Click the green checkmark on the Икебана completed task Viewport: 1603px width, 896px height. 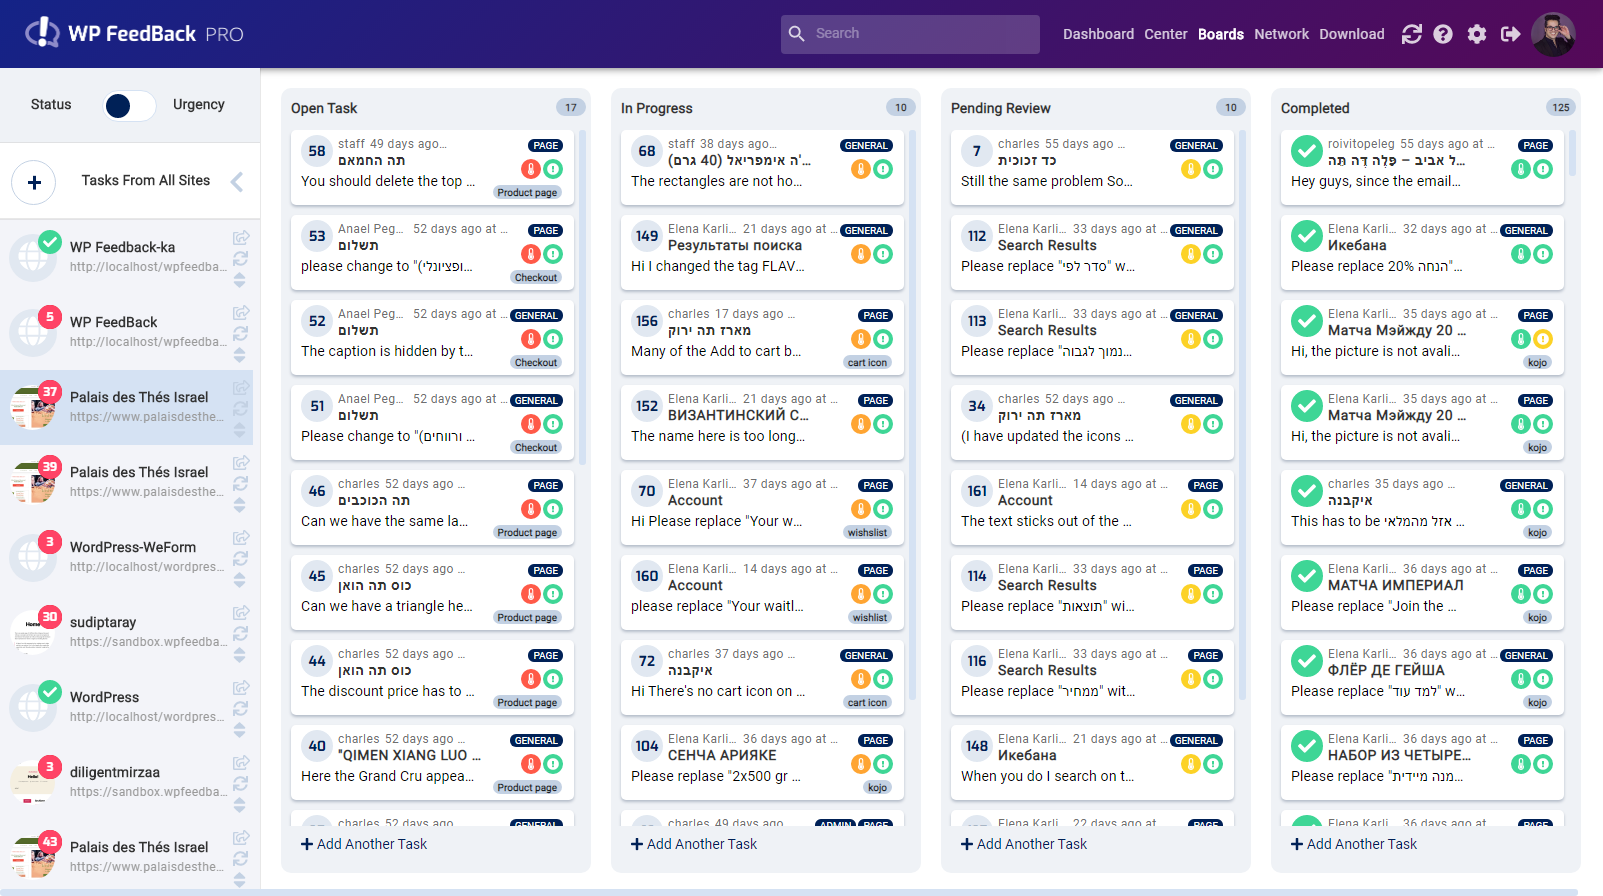(x=1306, y=236)
